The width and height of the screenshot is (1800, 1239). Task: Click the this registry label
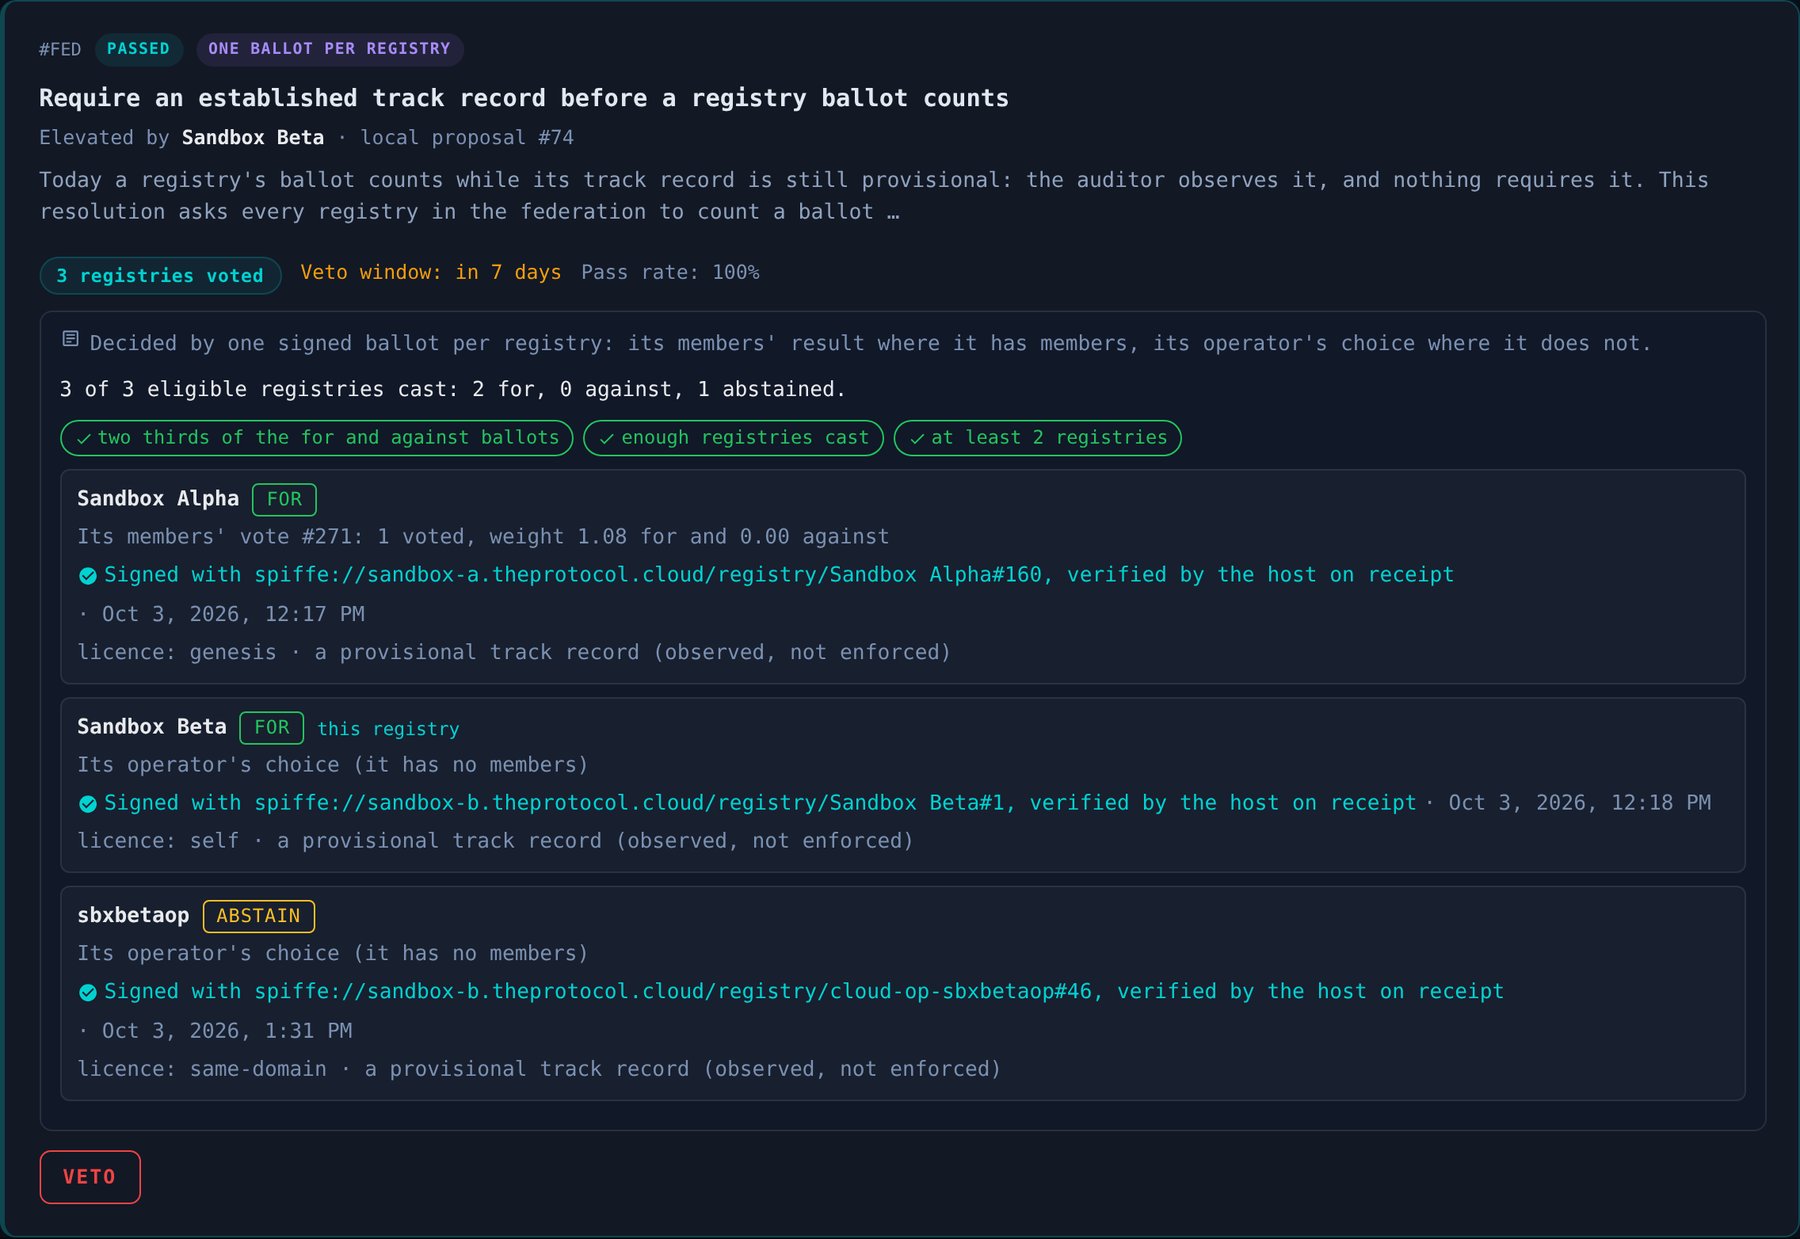point(388,729)
